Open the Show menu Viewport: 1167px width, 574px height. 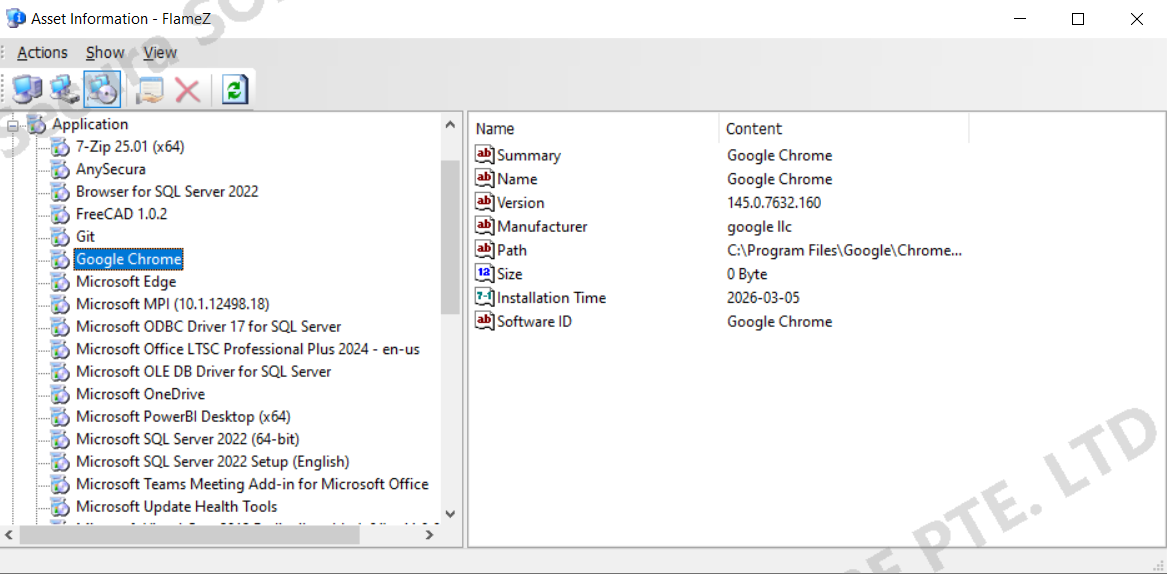click(x=105, y=53)
